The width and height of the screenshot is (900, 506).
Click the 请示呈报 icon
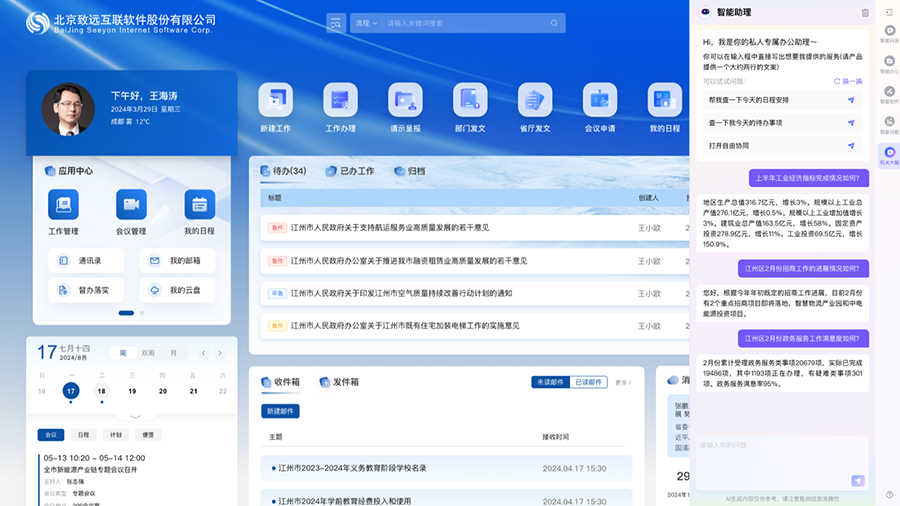point(405,100)
